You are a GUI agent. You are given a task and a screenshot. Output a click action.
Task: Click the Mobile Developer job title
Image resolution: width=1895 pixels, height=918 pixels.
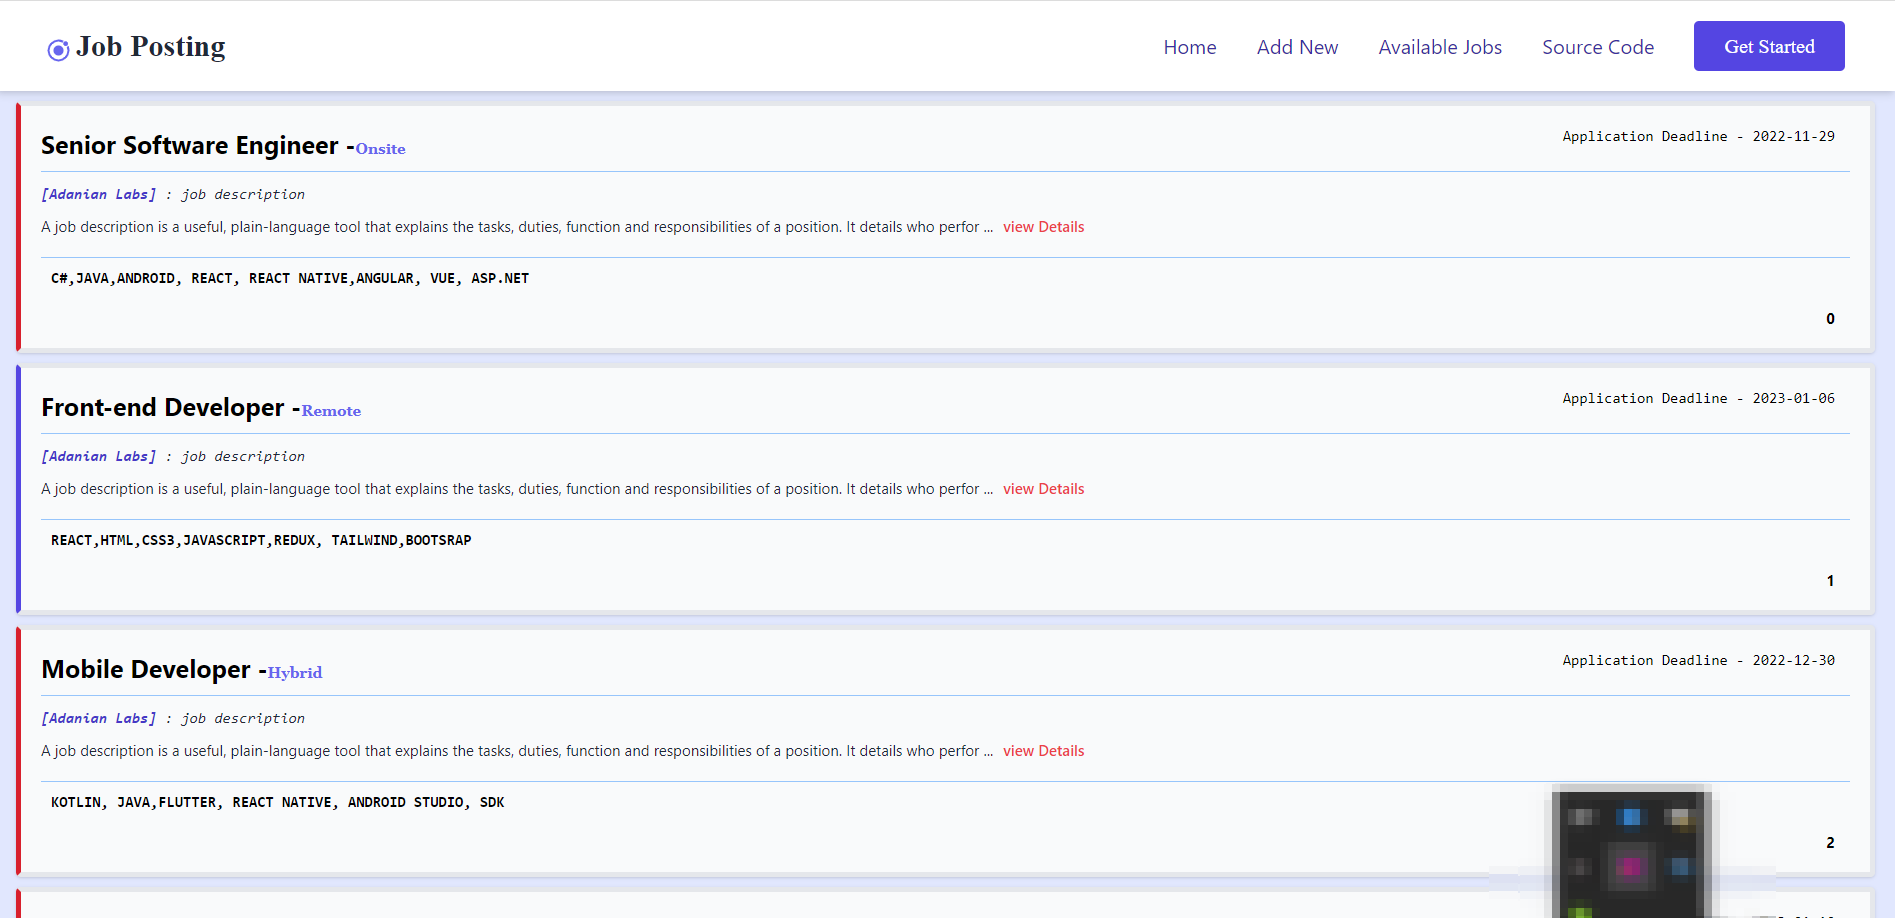pos(146,670)
